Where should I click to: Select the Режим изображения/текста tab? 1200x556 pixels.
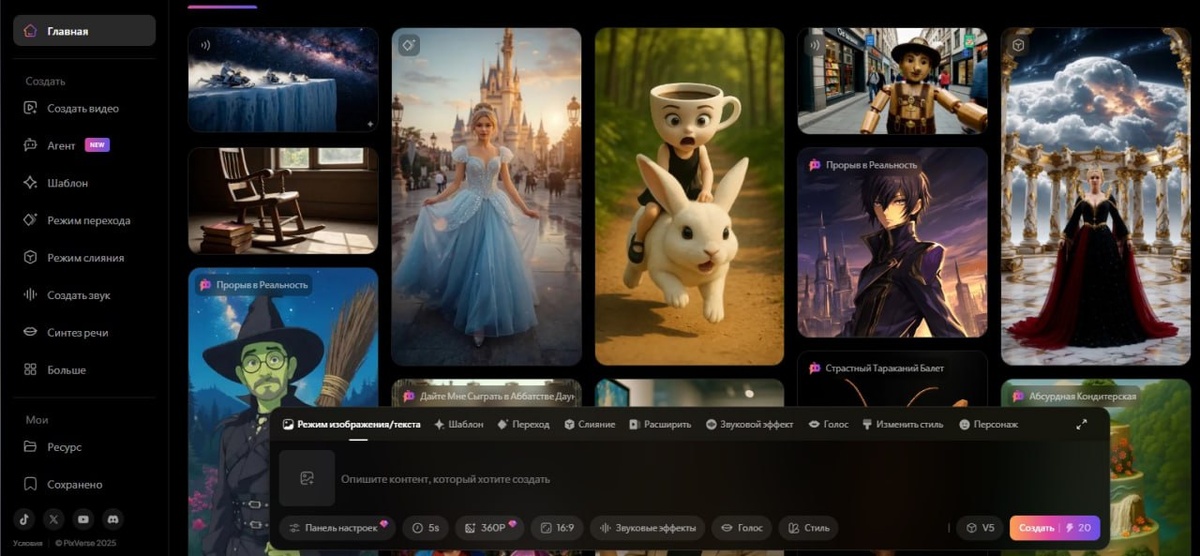pos(351,424)
